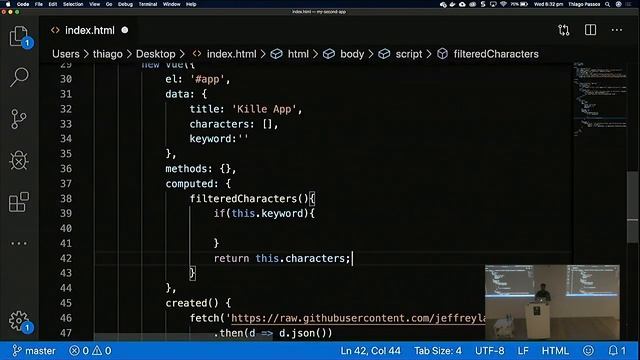Screen dimensions: 640x360
Task: Open the Terminal menu
Action: (x=148, y=4)
